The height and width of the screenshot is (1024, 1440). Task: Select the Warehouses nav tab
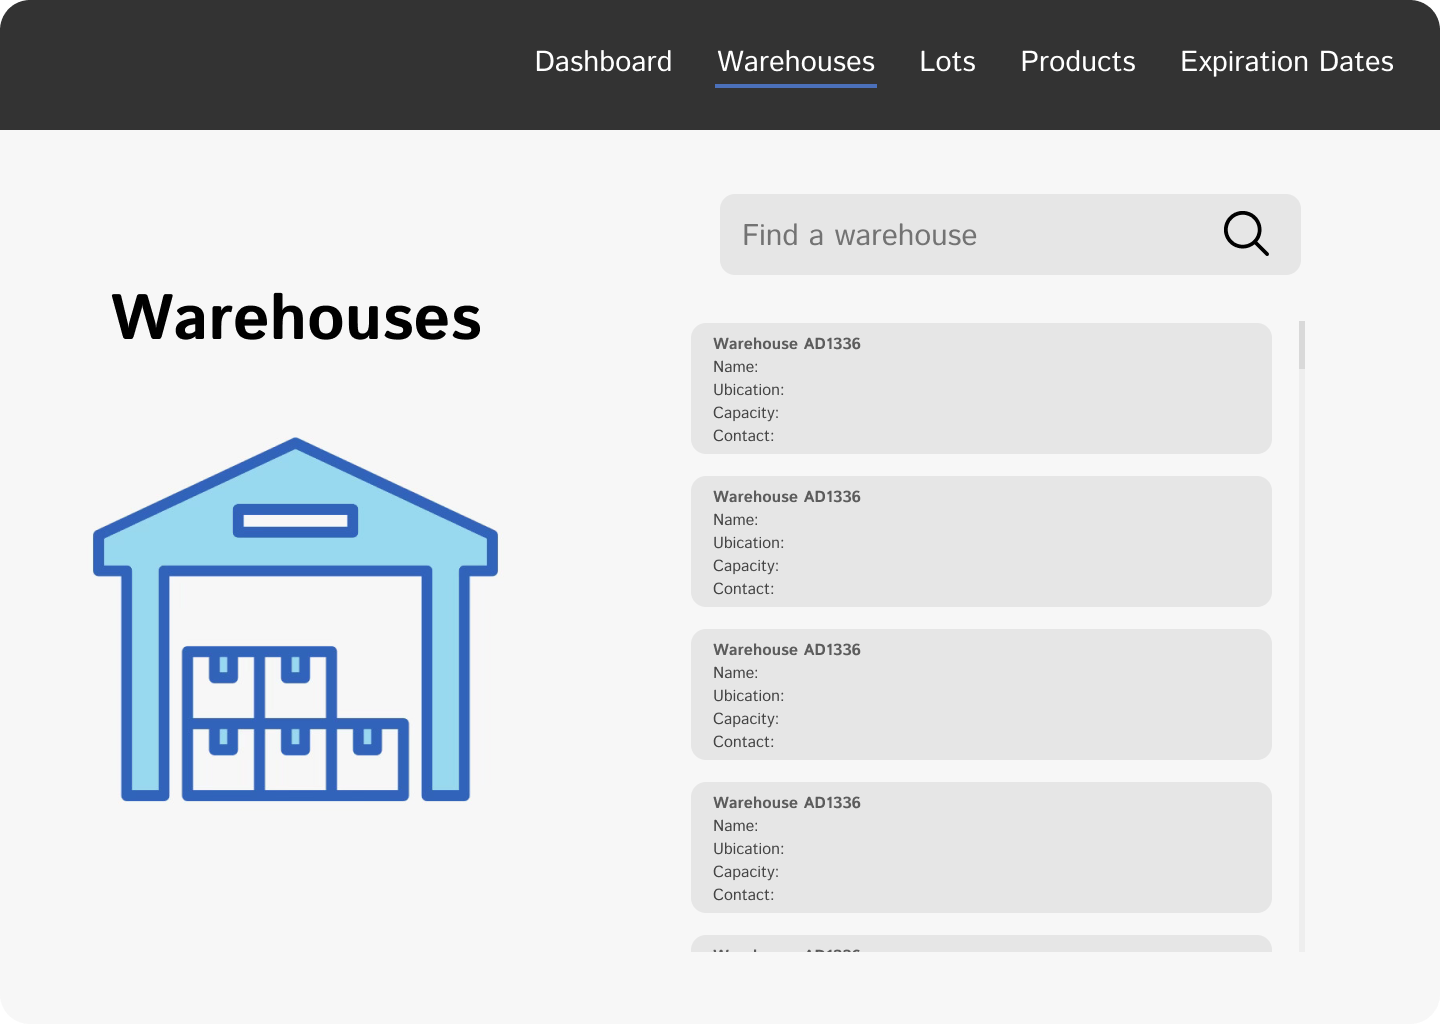[x=796, y=62]
